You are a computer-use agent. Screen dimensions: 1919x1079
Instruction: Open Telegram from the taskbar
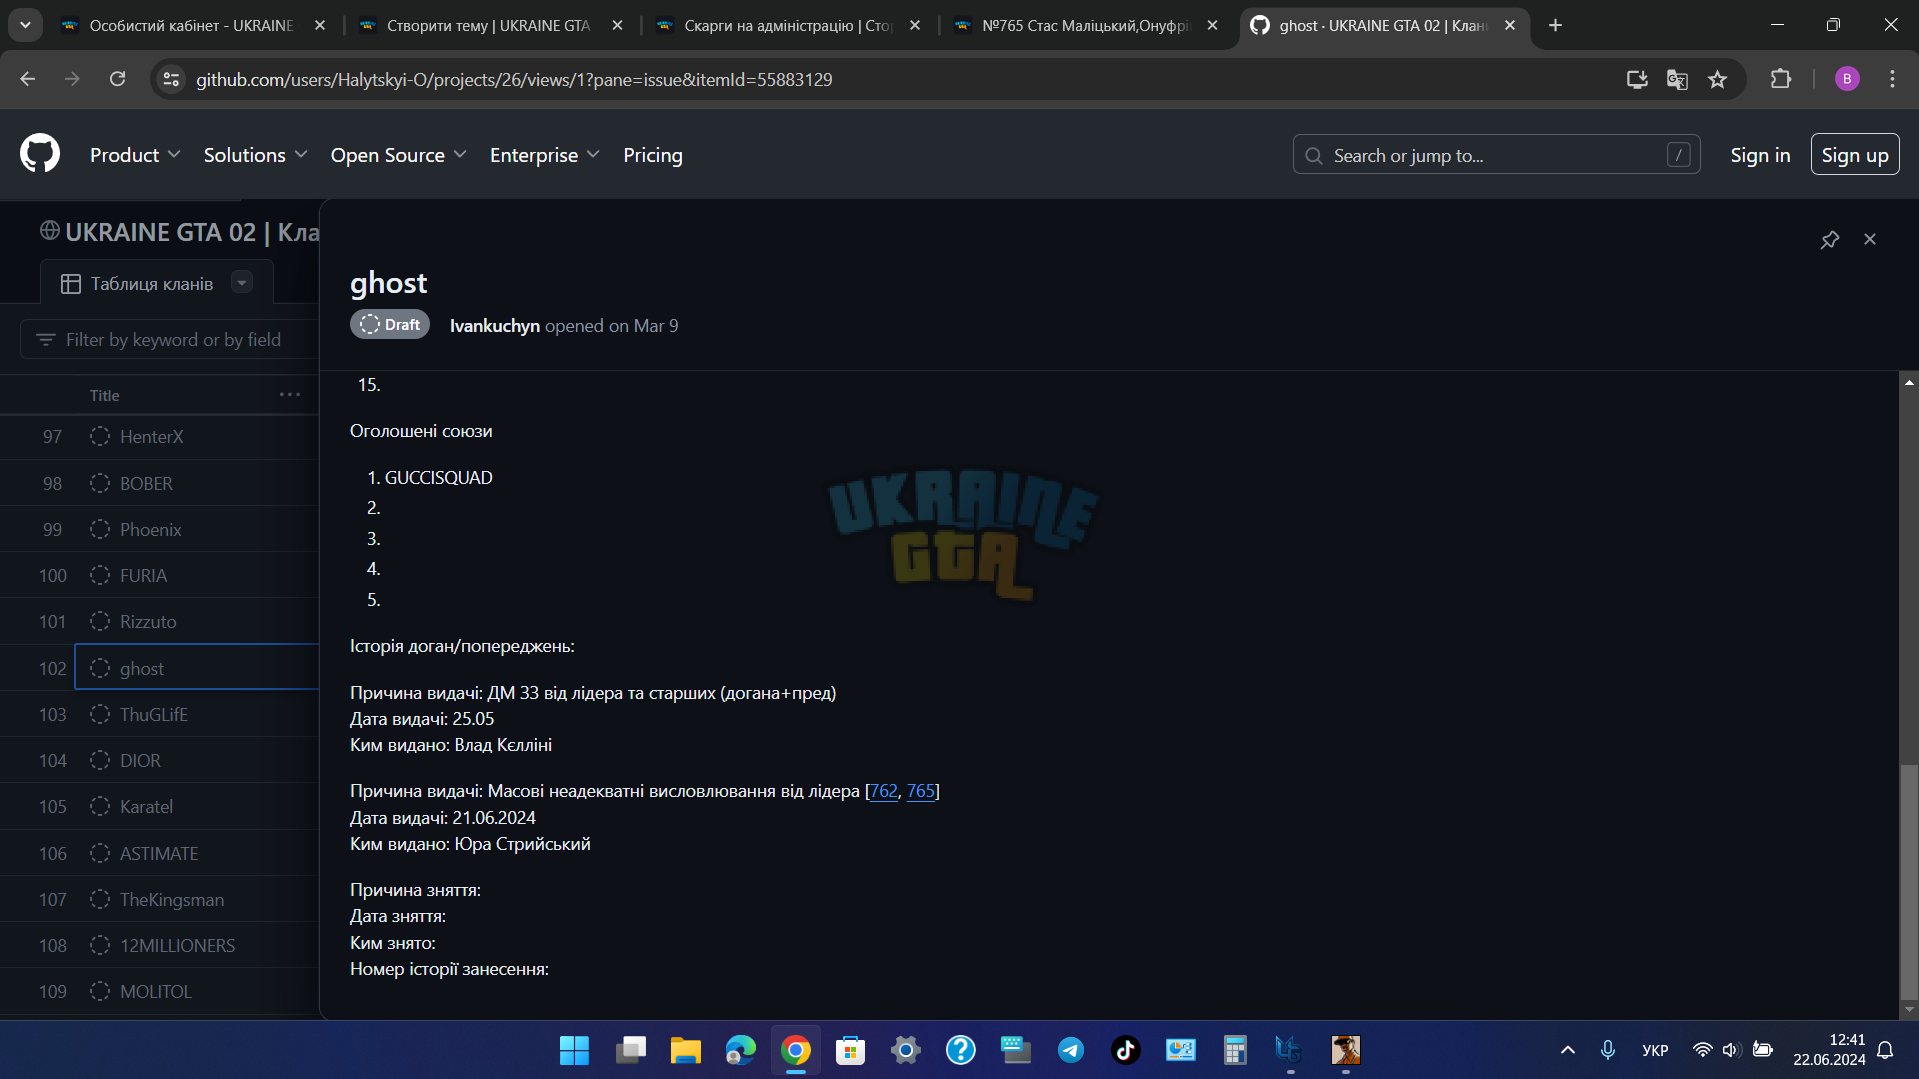coord(1070,1050)
